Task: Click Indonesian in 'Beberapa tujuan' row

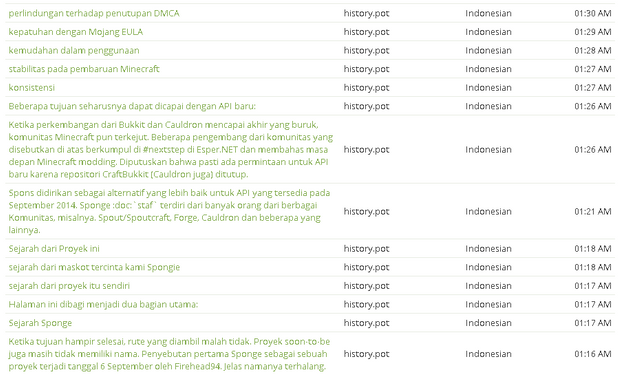Action: pyautogui.click(x=488, y=106)
